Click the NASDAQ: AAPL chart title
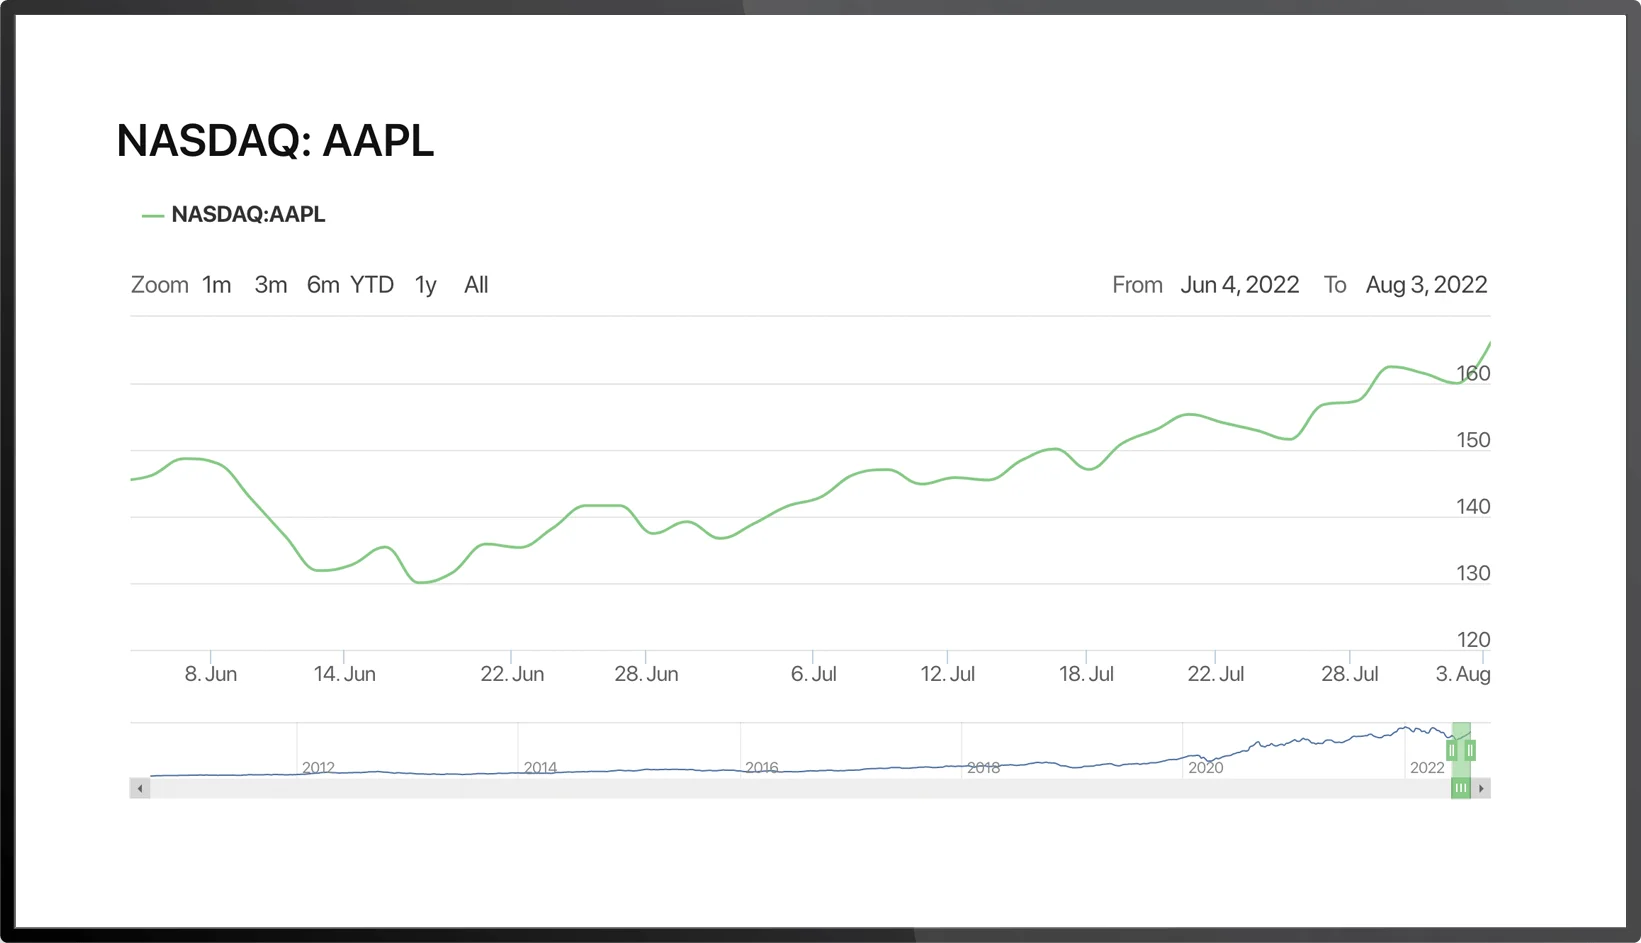 click(275, 141)
